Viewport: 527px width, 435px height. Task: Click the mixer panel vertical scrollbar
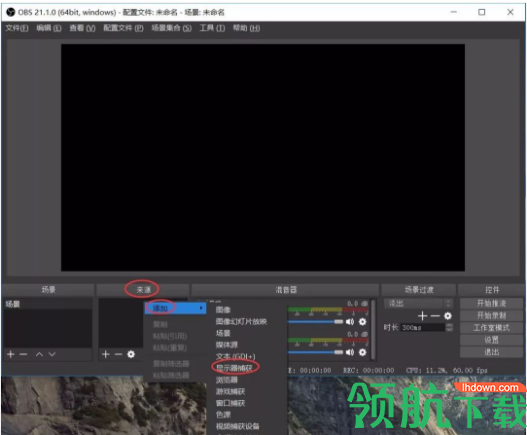pyautogui.click(x=373, y=329)
